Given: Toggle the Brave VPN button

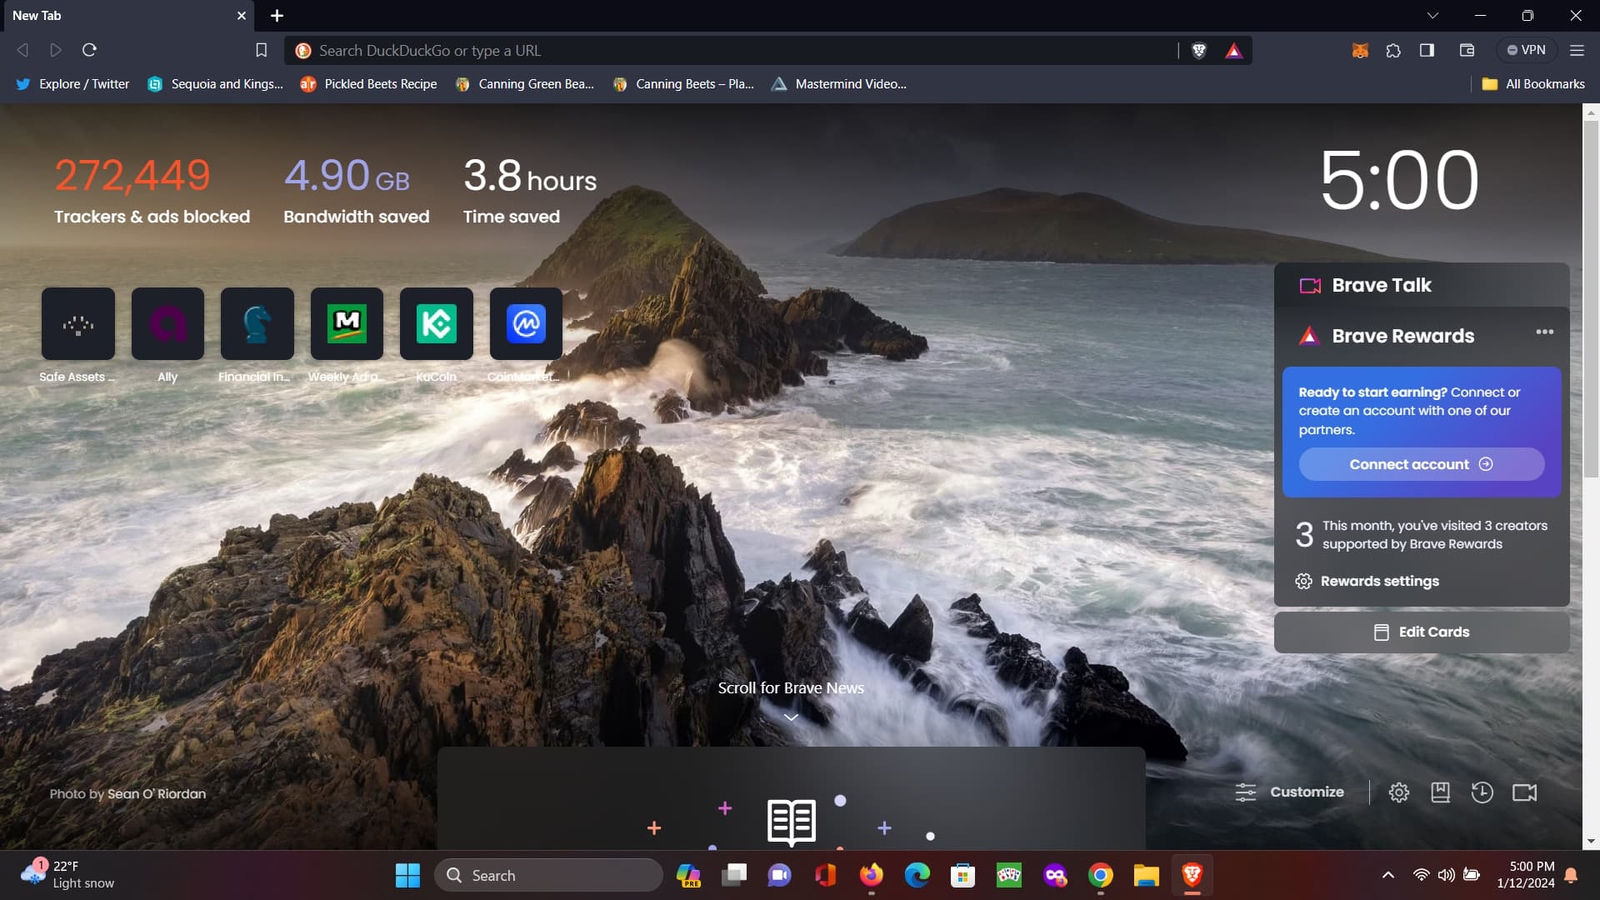Looking at the screenshot, I should pos(1526,50).
